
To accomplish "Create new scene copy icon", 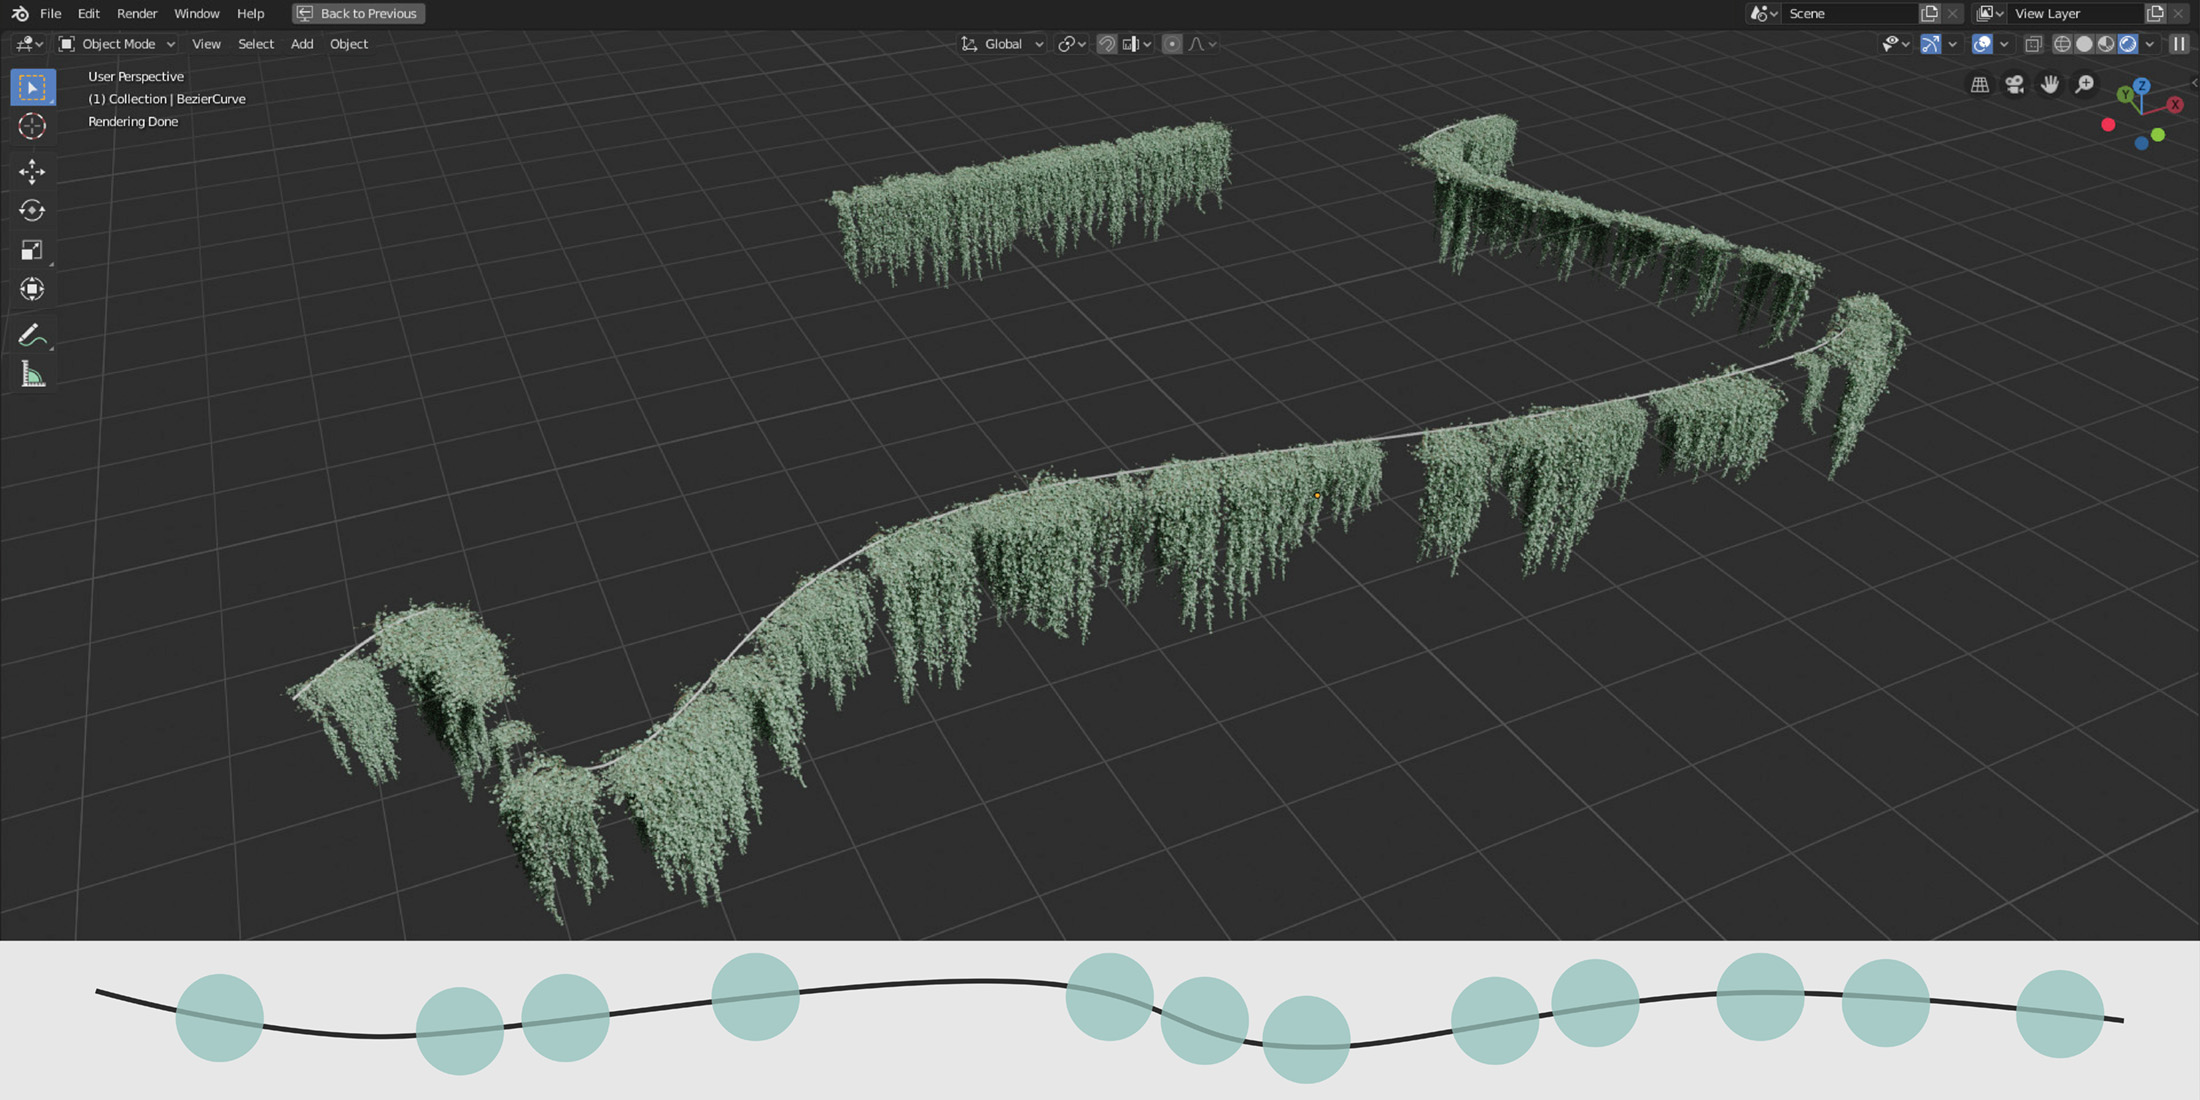I will 1930,13.
